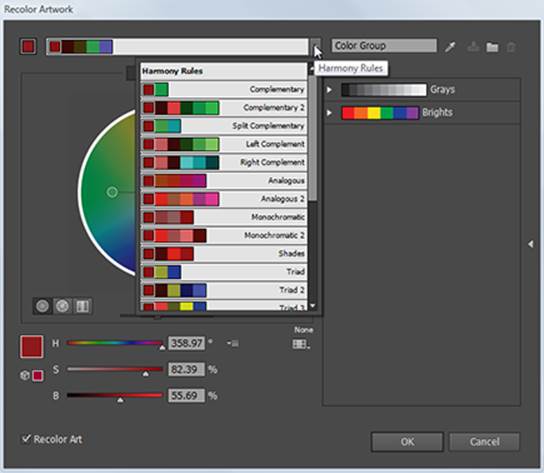Choose the Complementary 2 harmony rule
This screenshot has height=473, width=544.
point(224,108)
